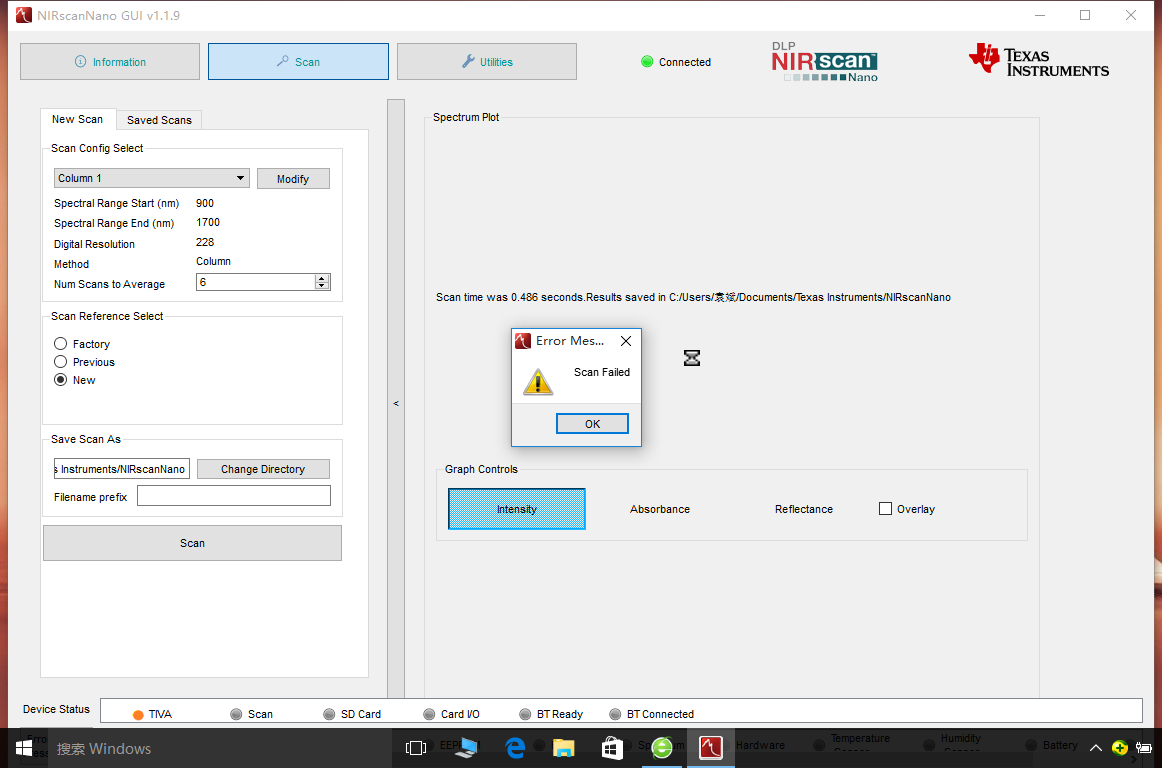1162x768 pixels.
Task: Switch to the Scan main tab
Action: (298, 62)
